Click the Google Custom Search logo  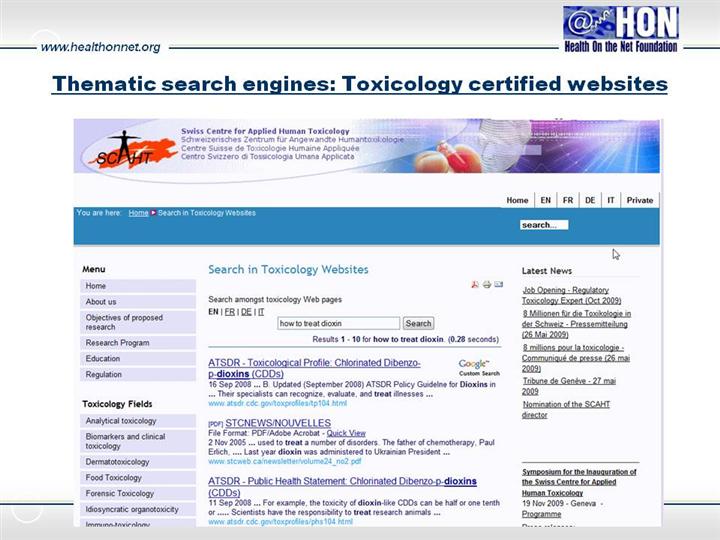click(474, 367)
